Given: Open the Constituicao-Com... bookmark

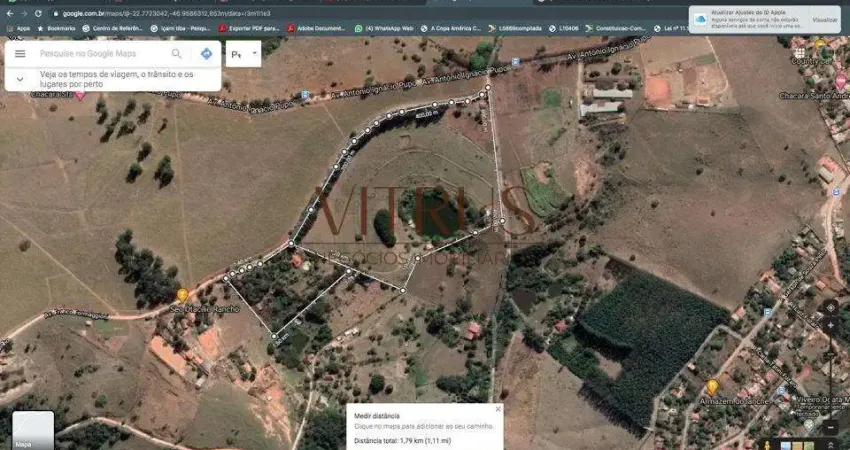Looking at the screenshot, I should coord(615,28).
